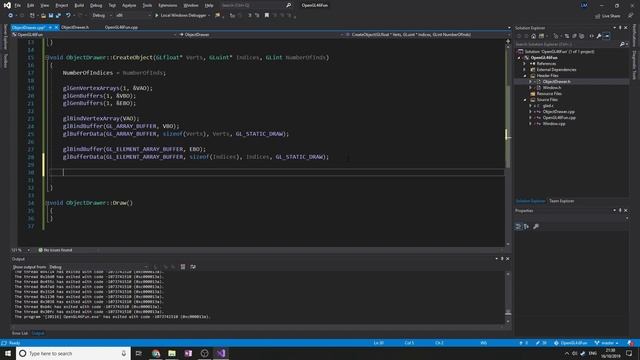Close the ObjectDrawer.cpp tab
Image resolution: width=640 pixels, height=360 pixels.
56,27
